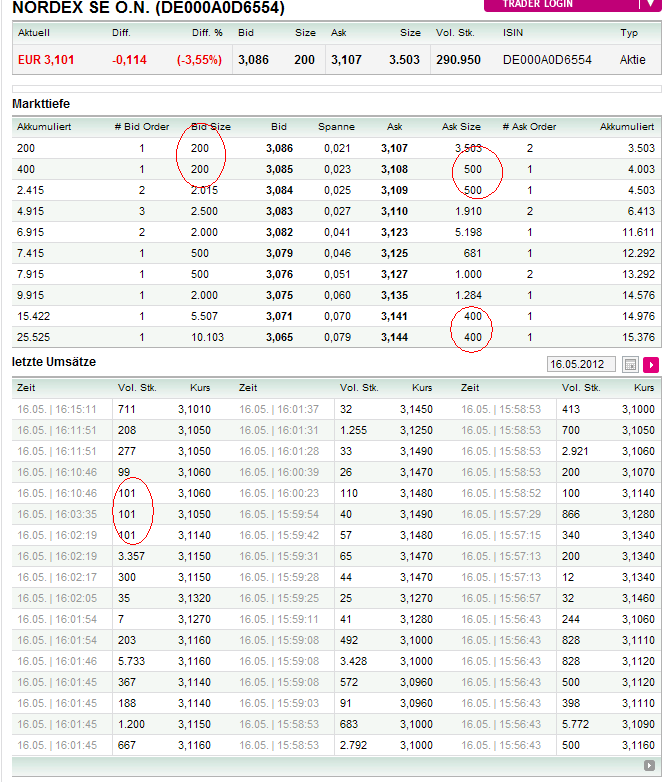Click the # Bid Order column header
Screen dimensions: 666x782
pos(142,127)
